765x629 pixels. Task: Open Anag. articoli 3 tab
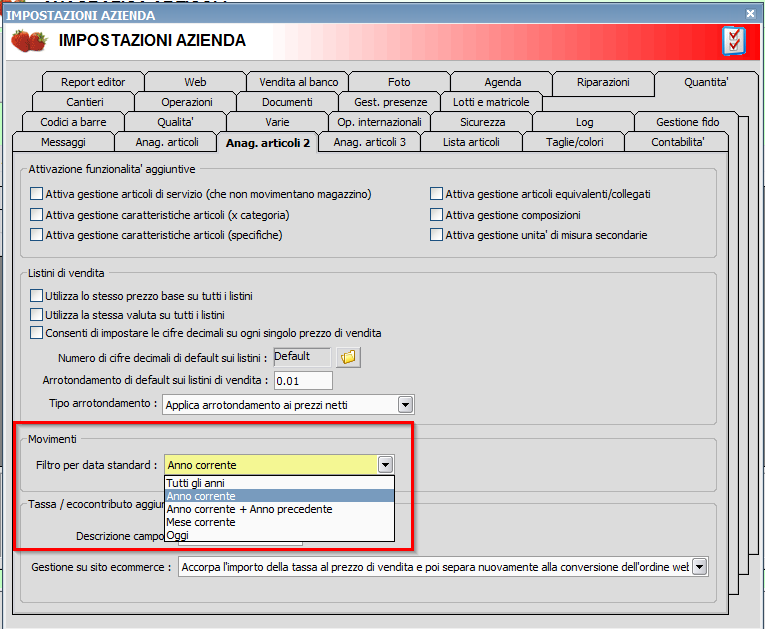[x=369, y=142]
